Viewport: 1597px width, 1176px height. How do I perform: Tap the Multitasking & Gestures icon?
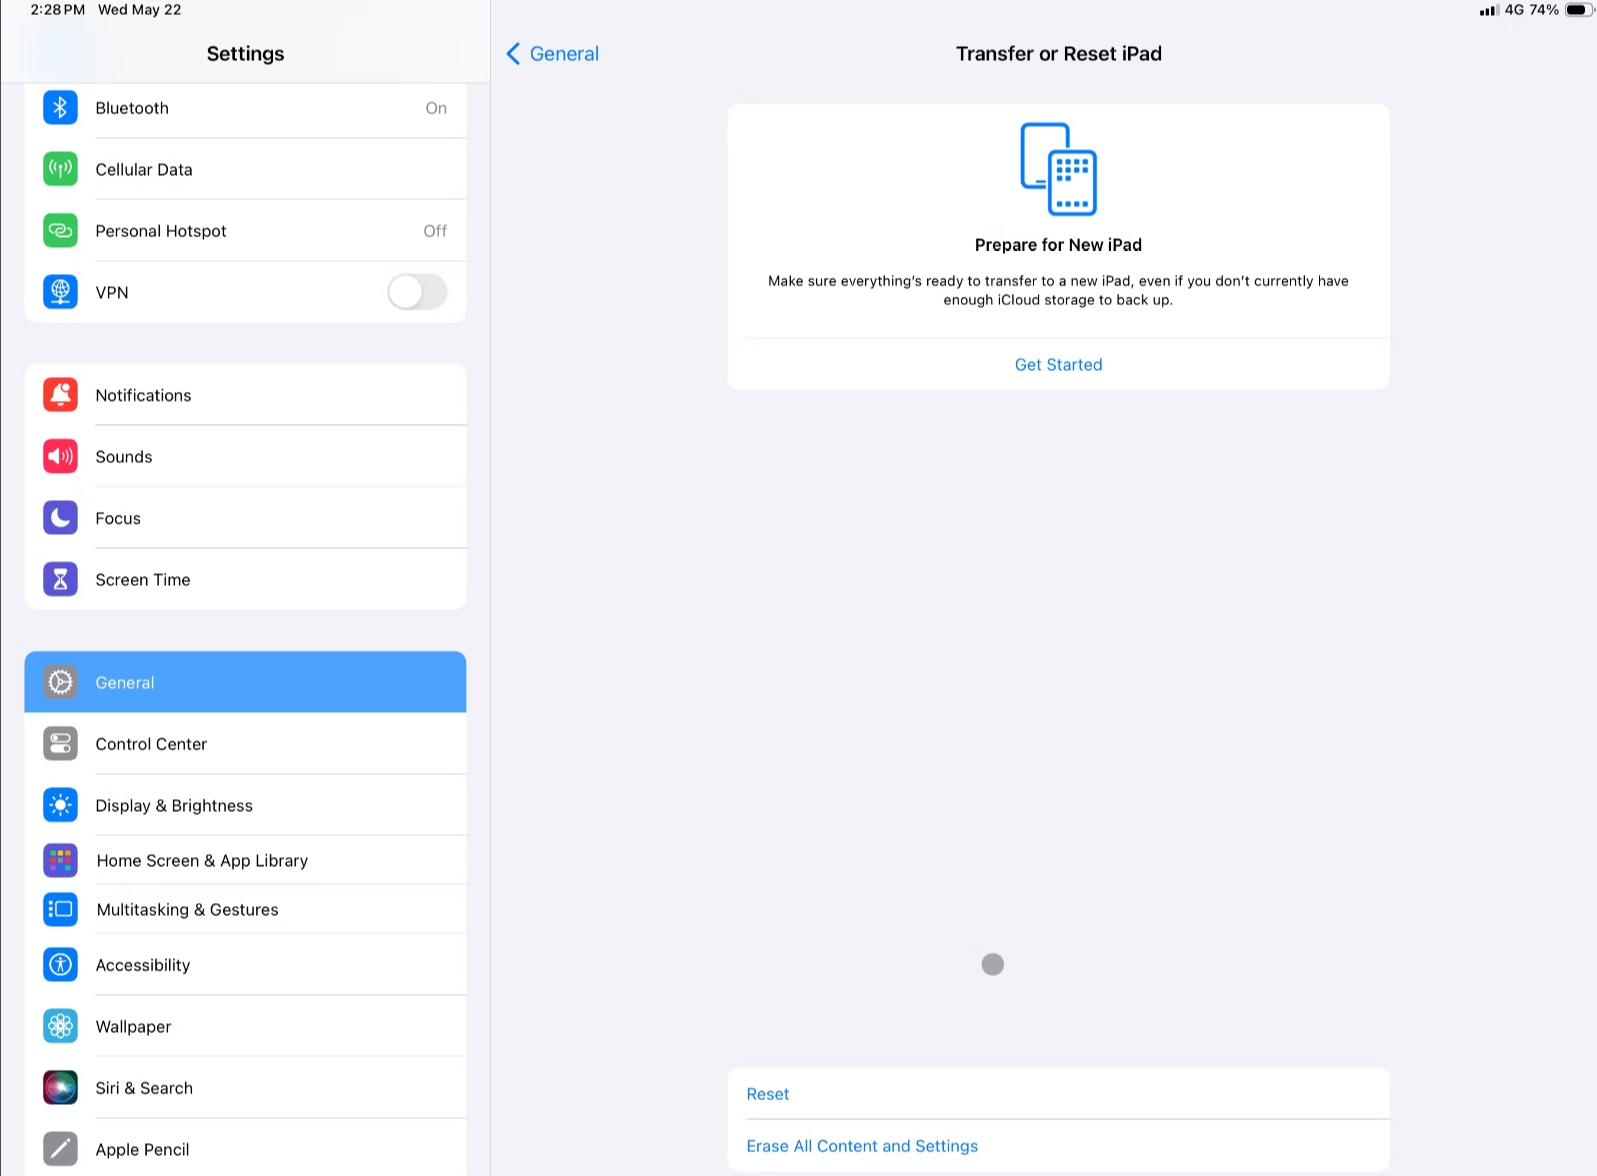coord(60,909)
